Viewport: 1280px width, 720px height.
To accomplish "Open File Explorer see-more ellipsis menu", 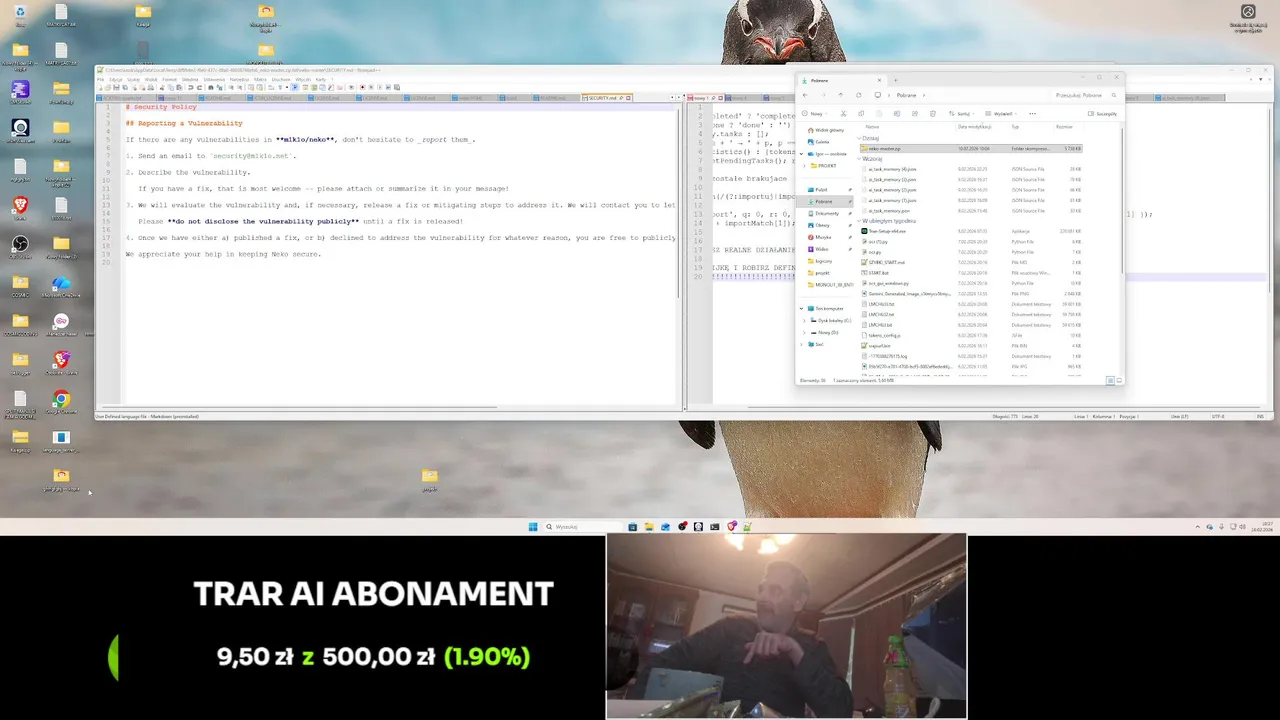I will click(x=1033, y=114).
